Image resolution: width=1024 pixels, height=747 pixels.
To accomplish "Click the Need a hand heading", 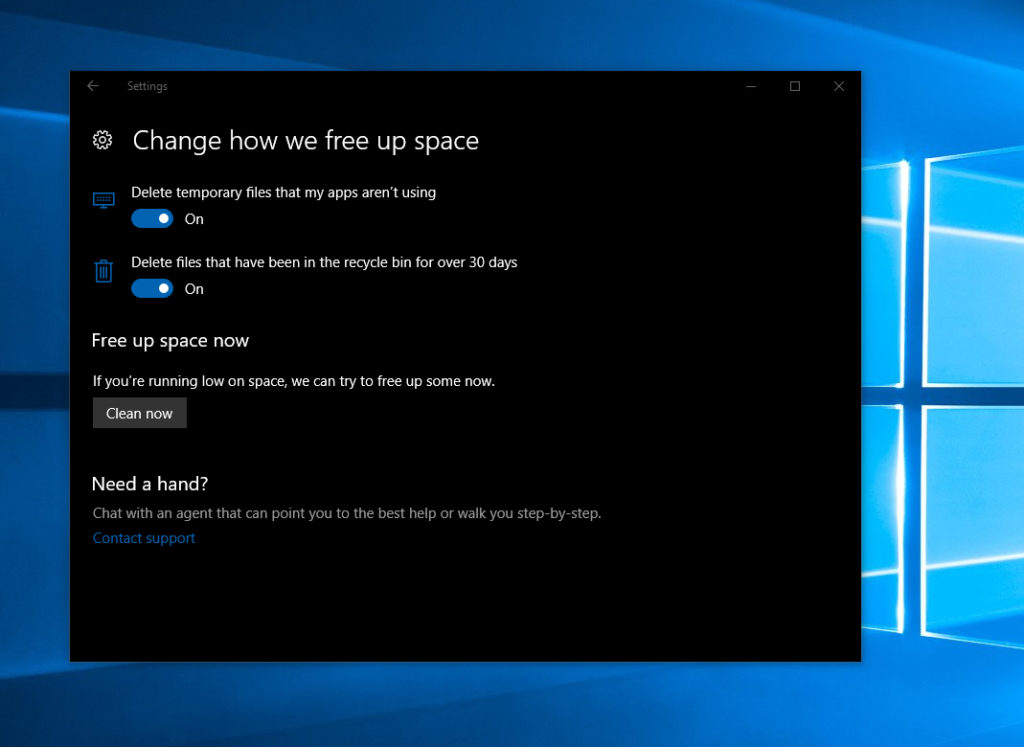I will (149, 484).
